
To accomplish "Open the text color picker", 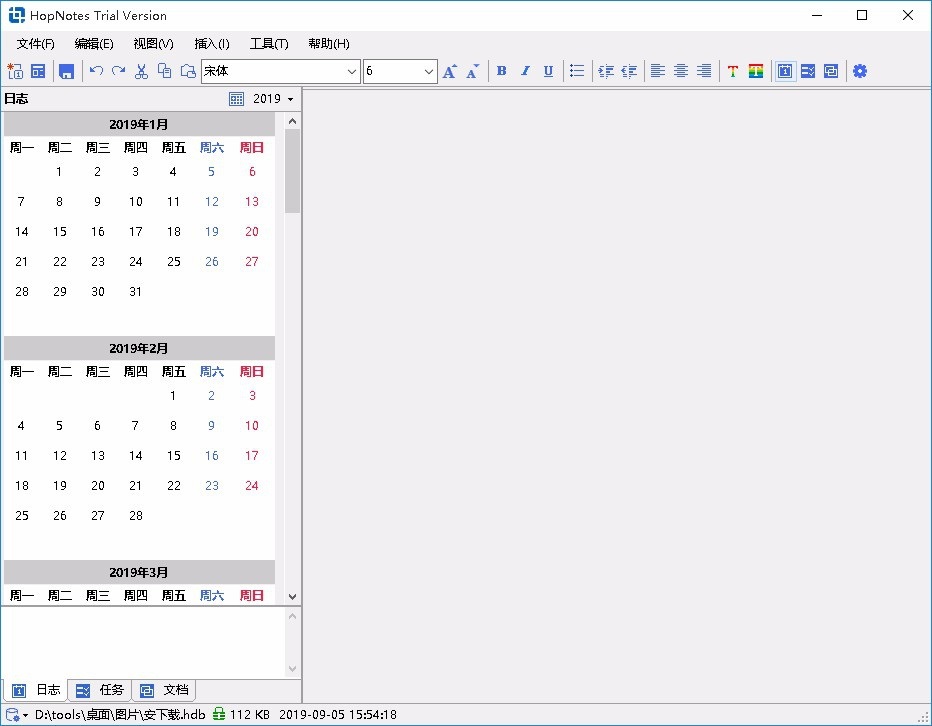I will tap(733, 71).
